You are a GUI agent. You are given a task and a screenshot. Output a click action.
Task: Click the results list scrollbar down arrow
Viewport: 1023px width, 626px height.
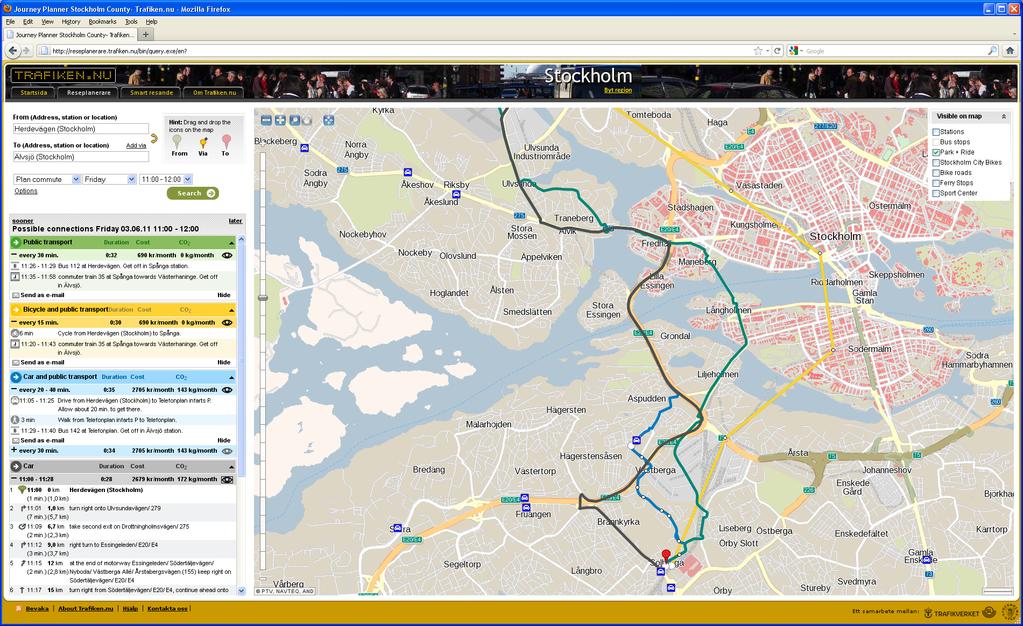click(x=241, y=591)
